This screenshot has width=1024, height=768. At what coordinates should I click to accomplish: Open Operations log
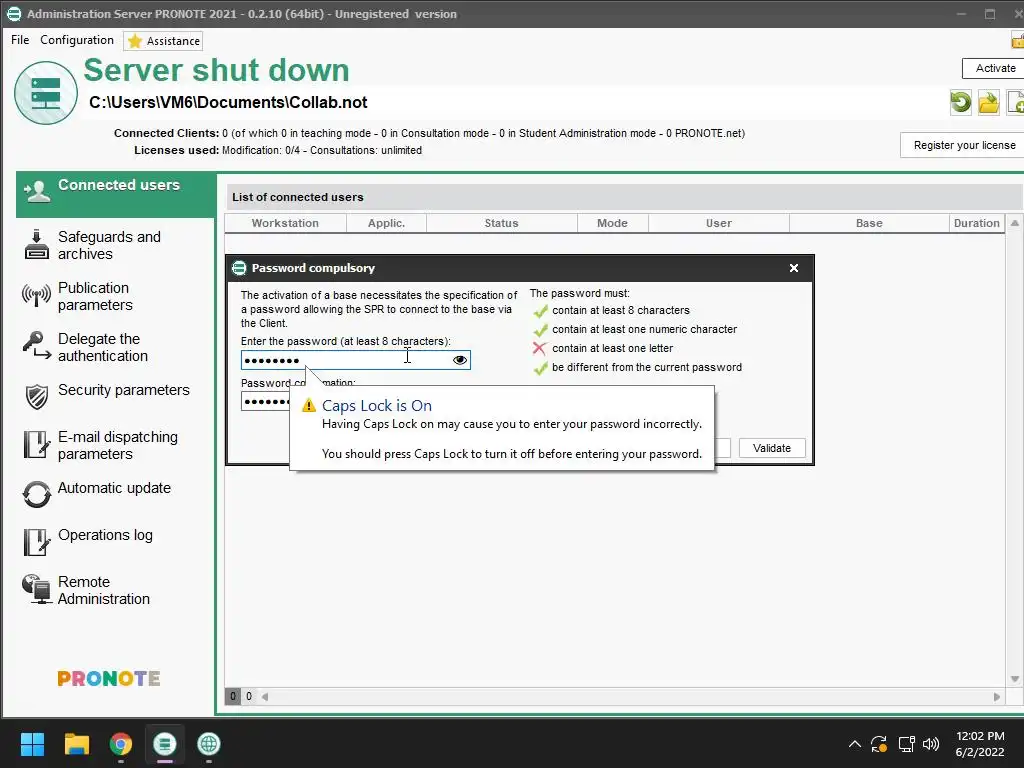(105, 535)
